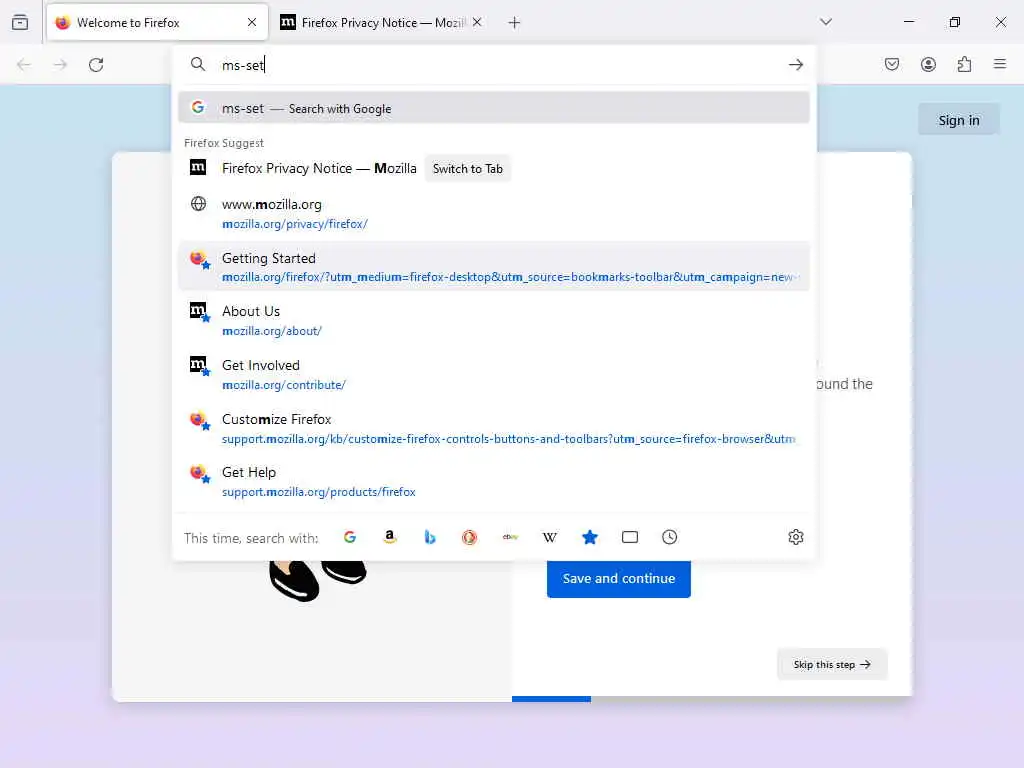Search history via clock icon
The width and height of the screenshot is (1024, 768).
tap(669, 537)
